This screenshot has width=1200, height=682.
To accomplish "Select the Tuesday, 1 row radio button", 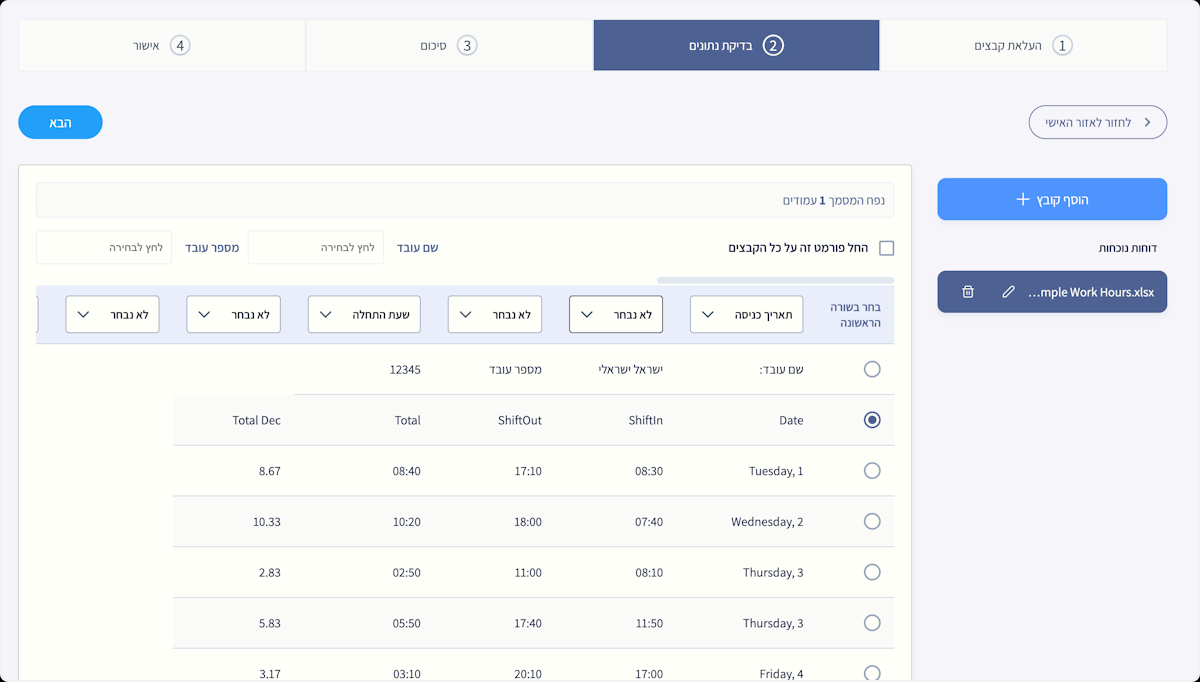I will click(872, 471).
